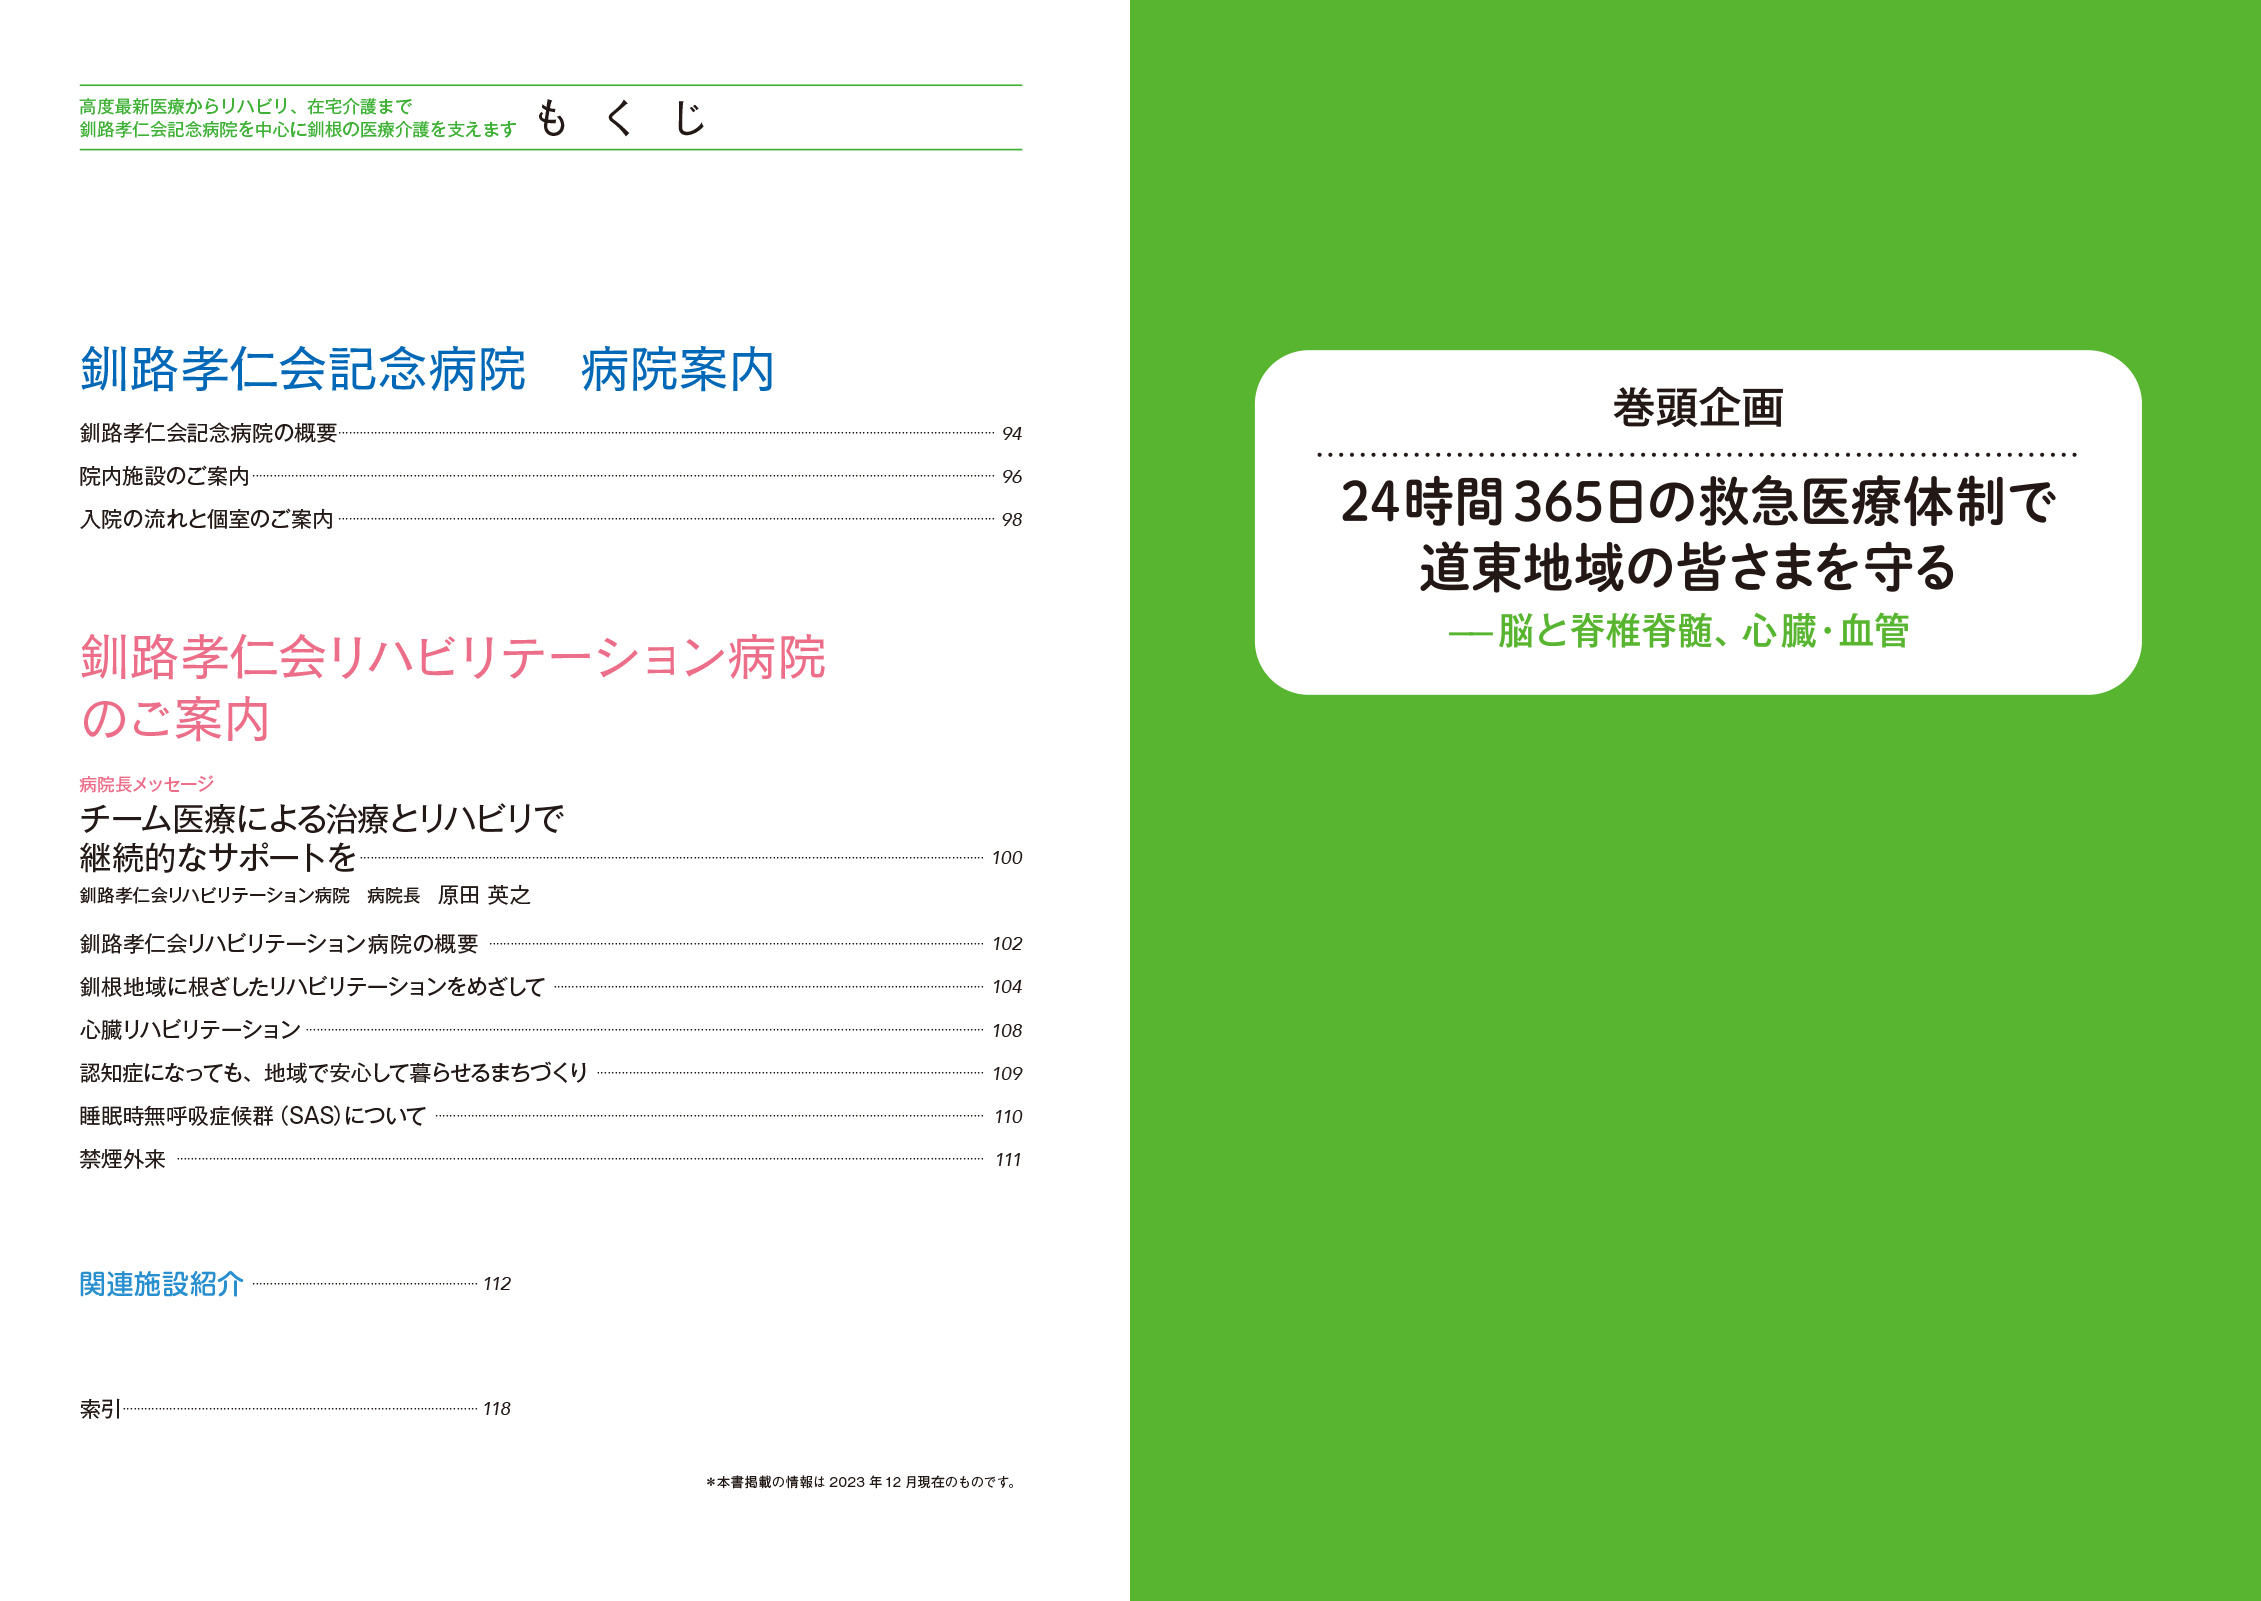The image size is (2261, 1601).
Task: Select the entry 心臓リハビリテーション
Action: 190,1030
